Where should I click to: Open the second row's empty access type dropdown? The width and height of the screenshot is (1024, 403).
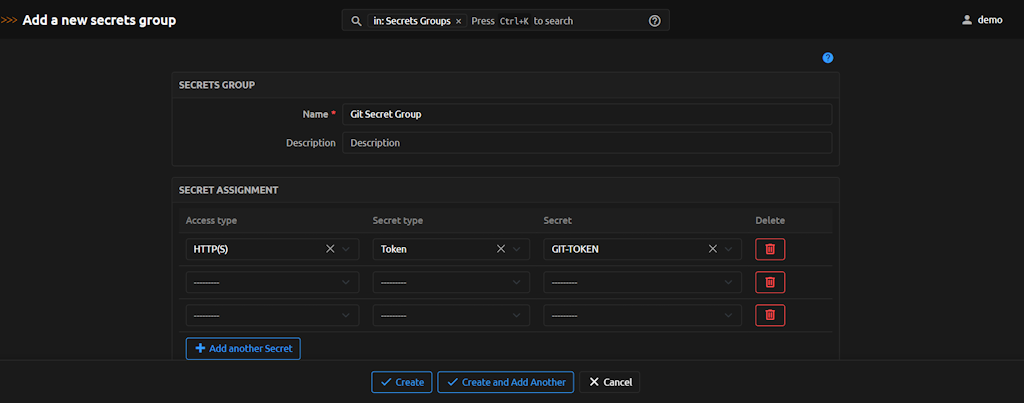pyautogui.click(x=271, y=282)
